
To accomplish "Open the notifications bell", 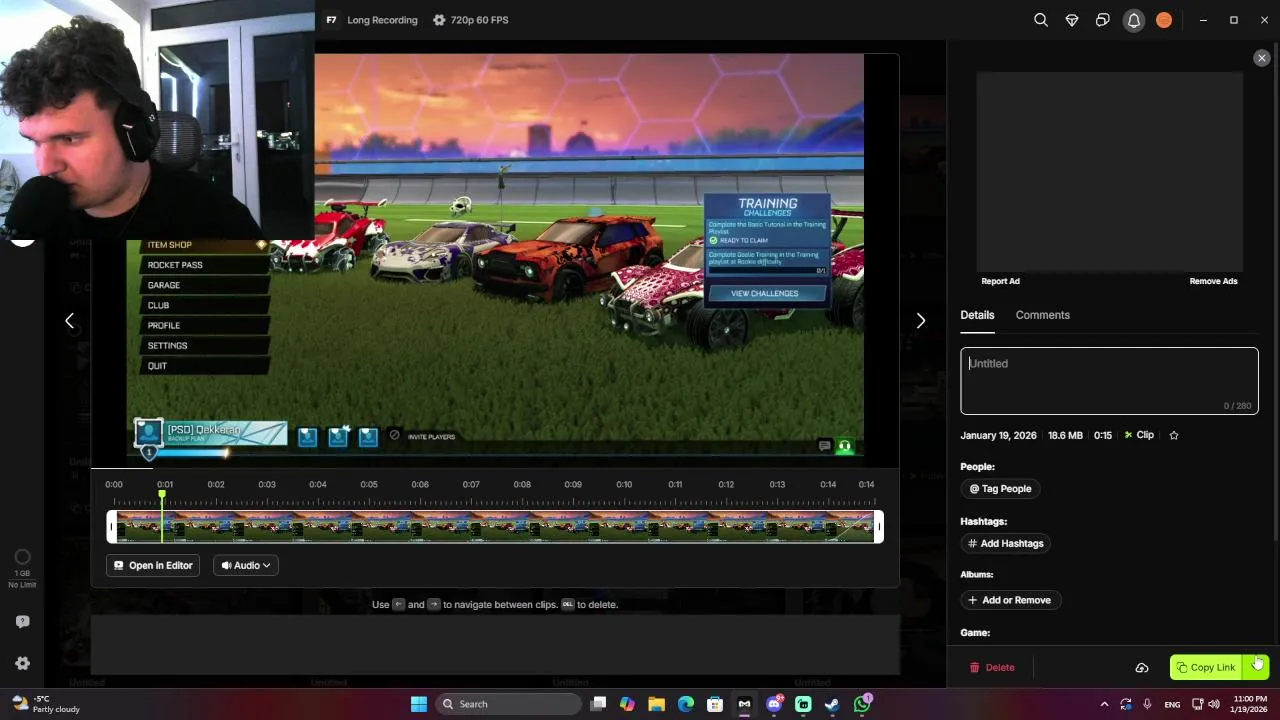I will click(x=1134, y=20).
